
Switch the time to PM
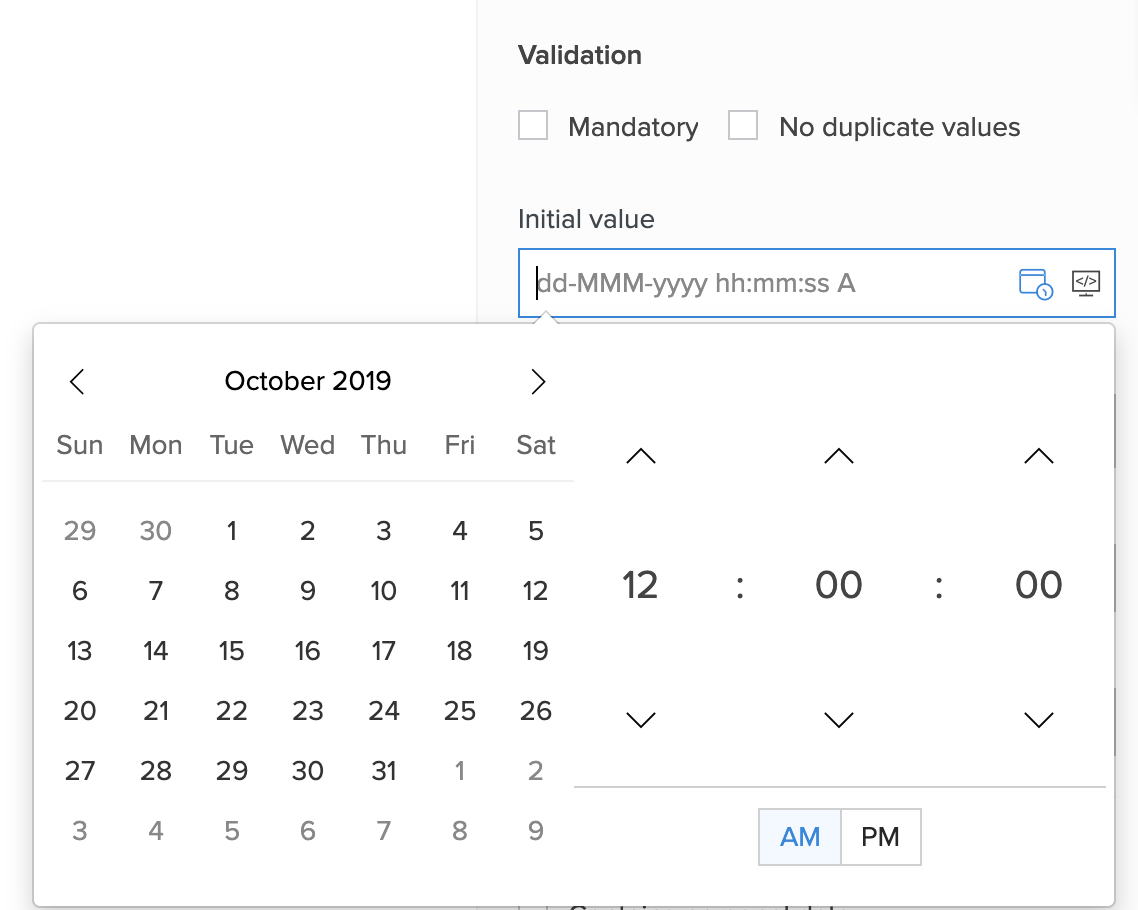pyautogui.click(x=880, y=836)
